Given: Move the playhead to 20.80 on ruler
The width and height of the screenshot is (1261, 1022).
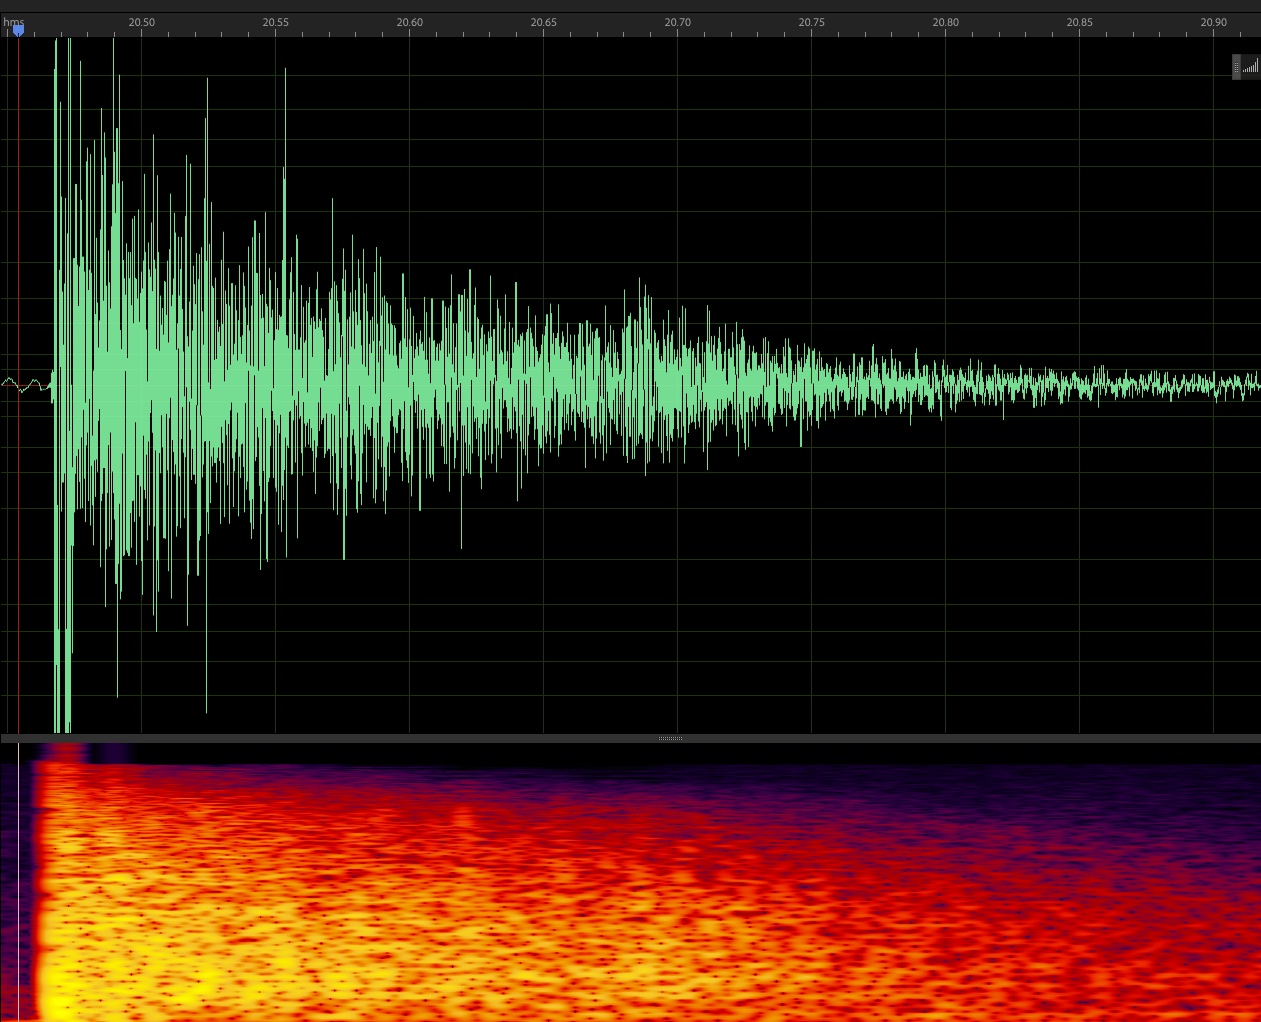Looking at the screenshot, I should point(945,23).
